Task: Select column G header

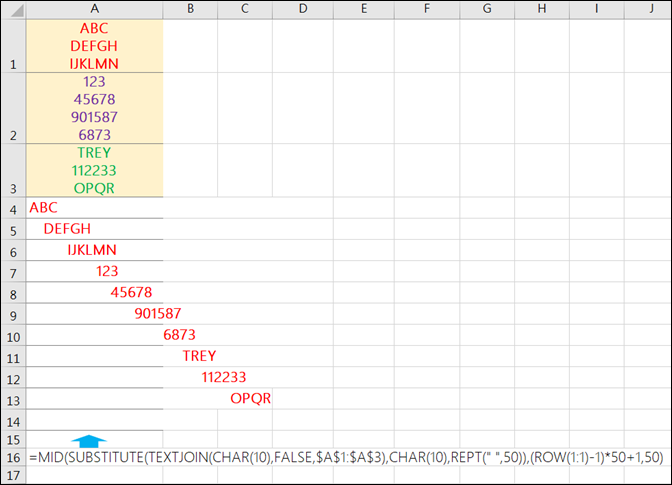Action: point(487,9)
